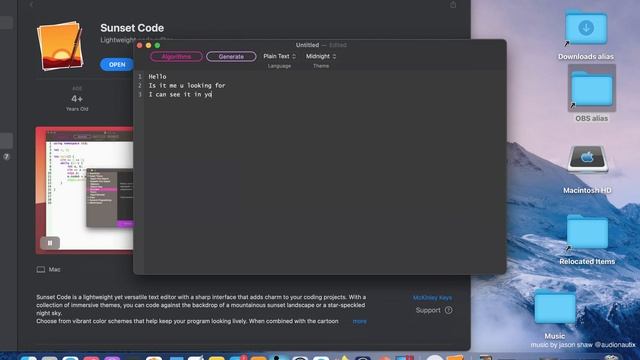640x360 pixels.
Task: Minimize the Untitled editor window
Action: tap(149, 45)
